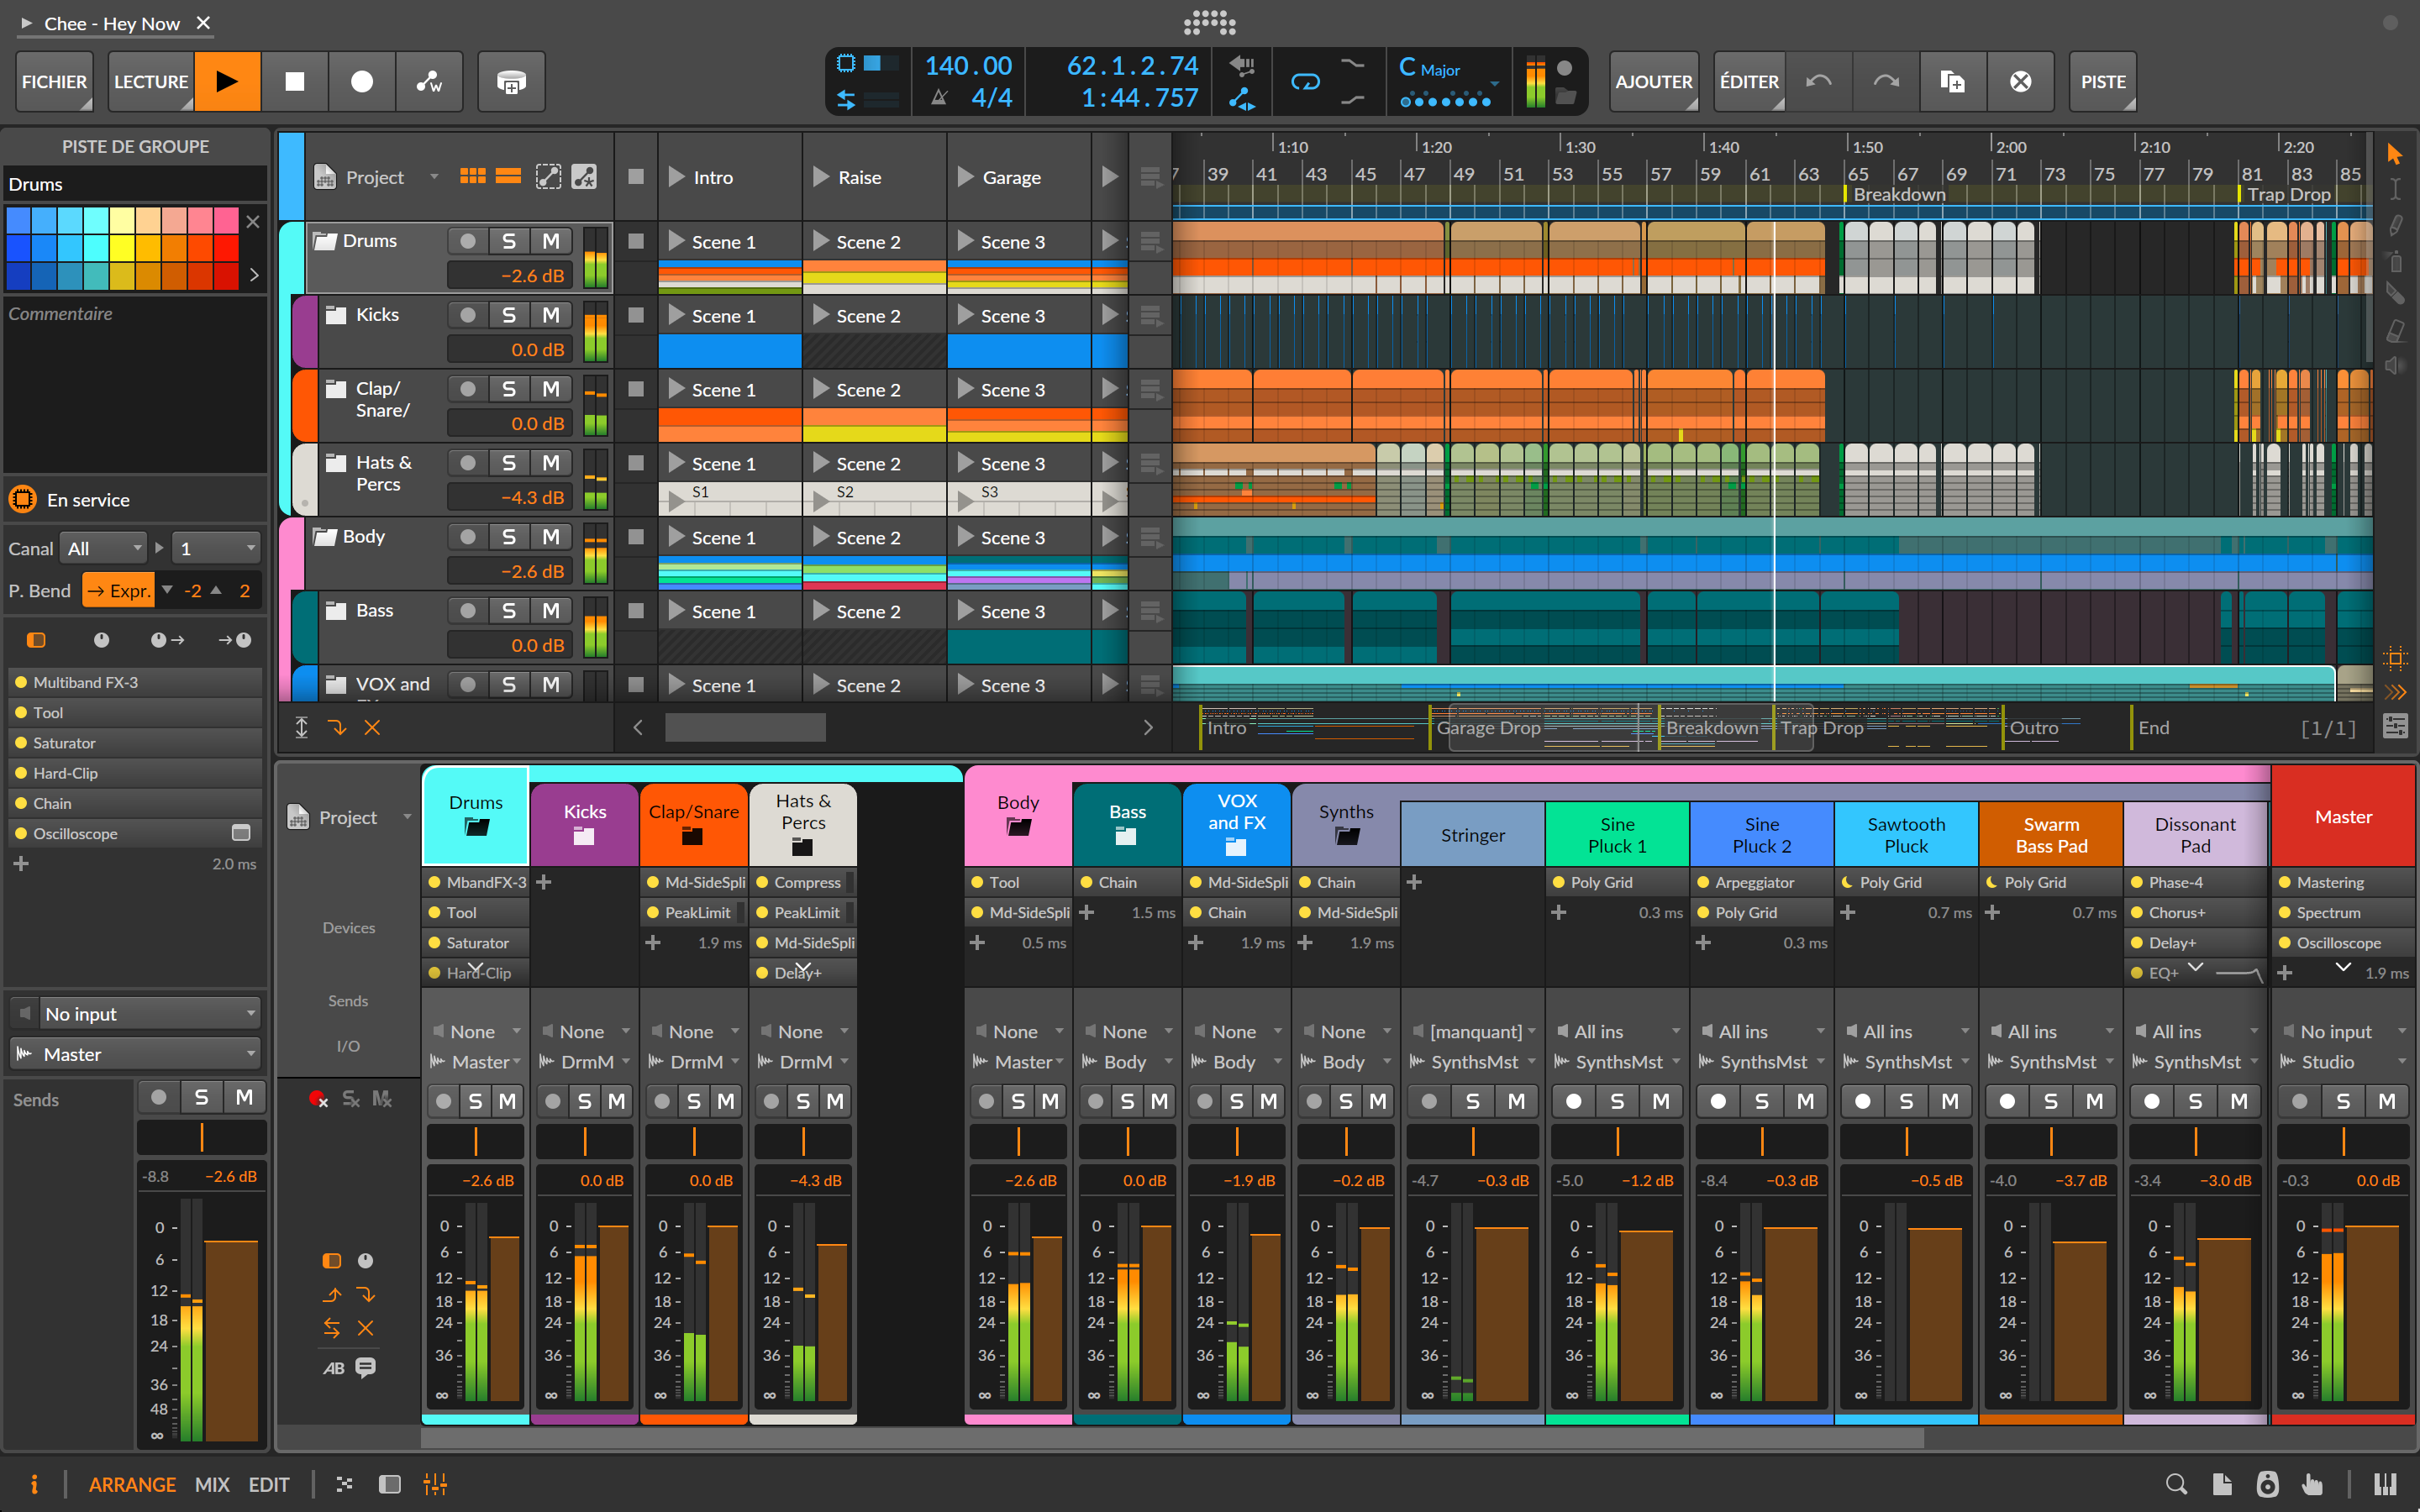
Task: Click the Undo arrow in the top toolbar
Action: [1818, 82]
